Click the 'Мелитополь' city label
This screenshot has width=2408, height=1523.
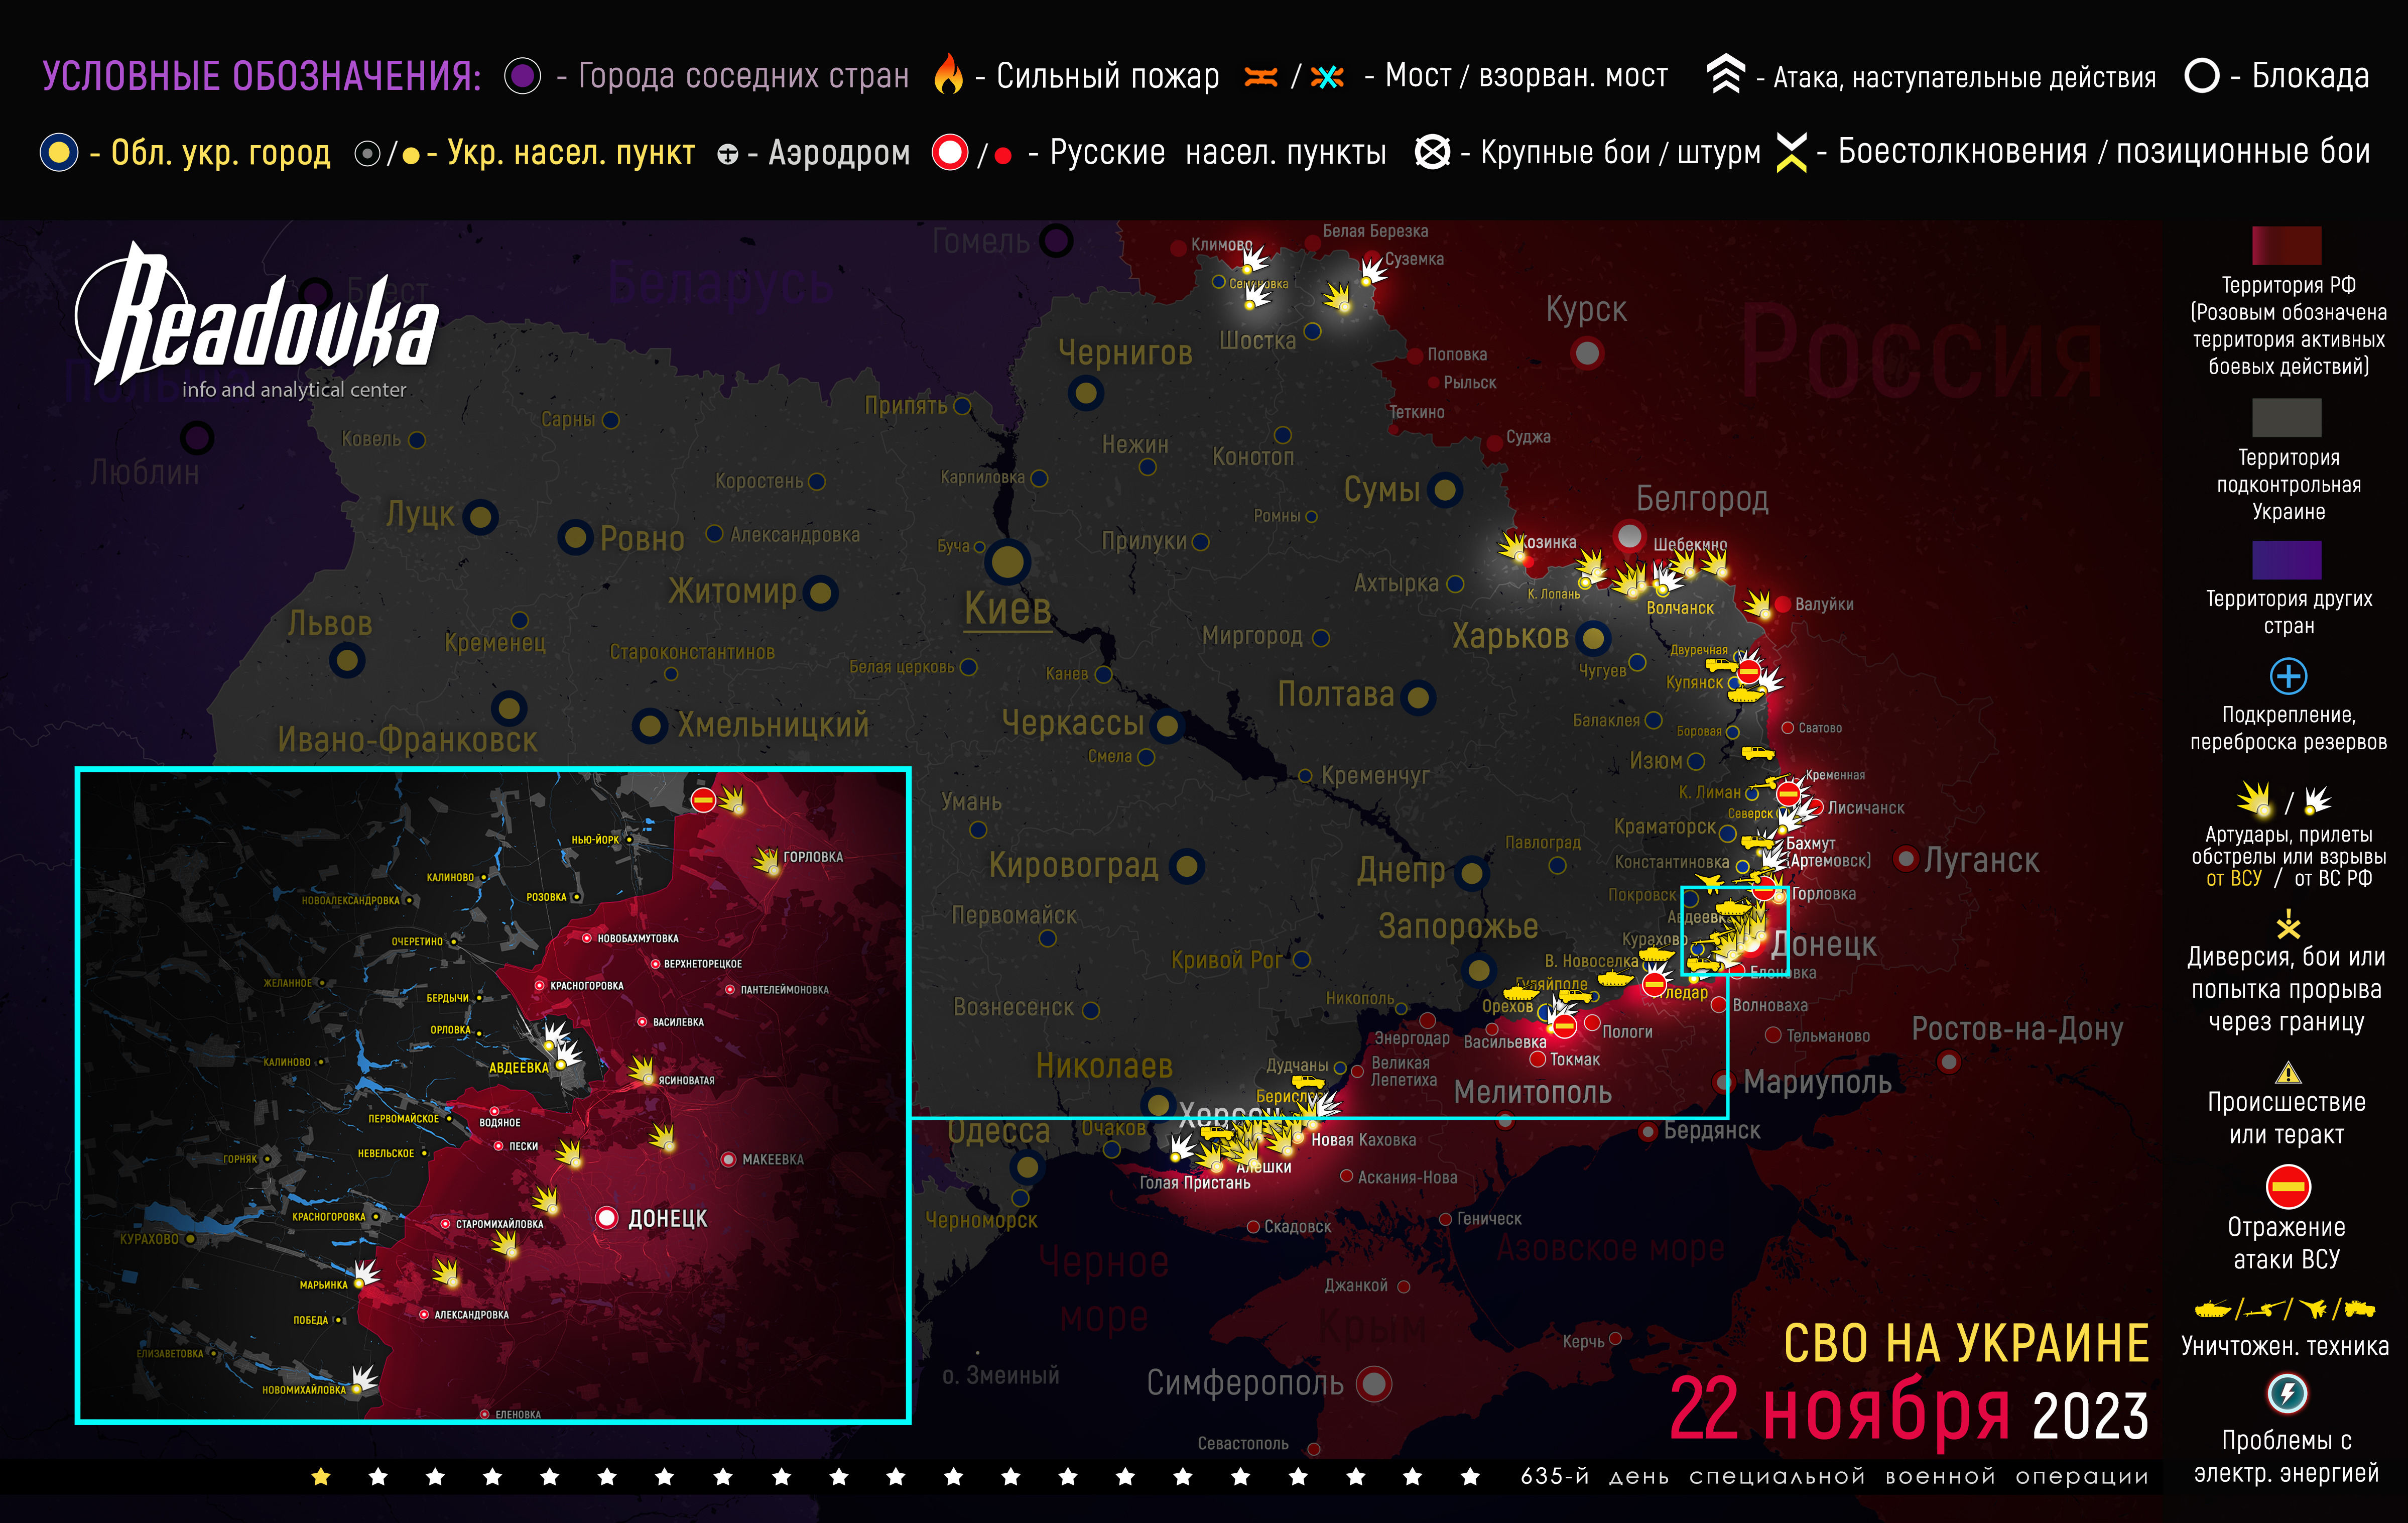coord(1533,1093)
